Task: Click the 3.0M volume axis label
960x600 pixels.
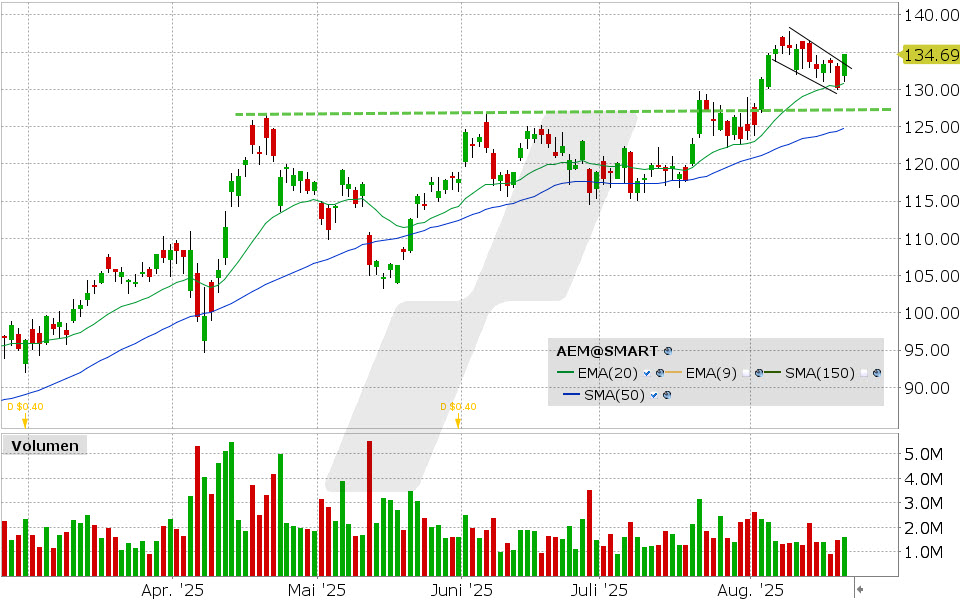Action: tap(923, 503)
